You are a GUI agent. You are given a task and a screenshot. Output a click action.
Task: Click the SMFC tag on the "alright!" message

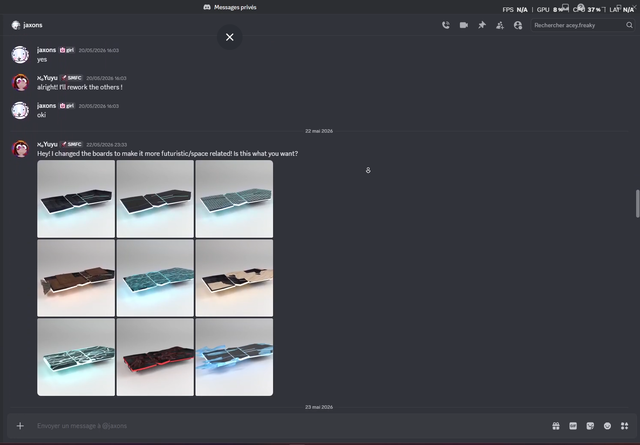[72, 78]
